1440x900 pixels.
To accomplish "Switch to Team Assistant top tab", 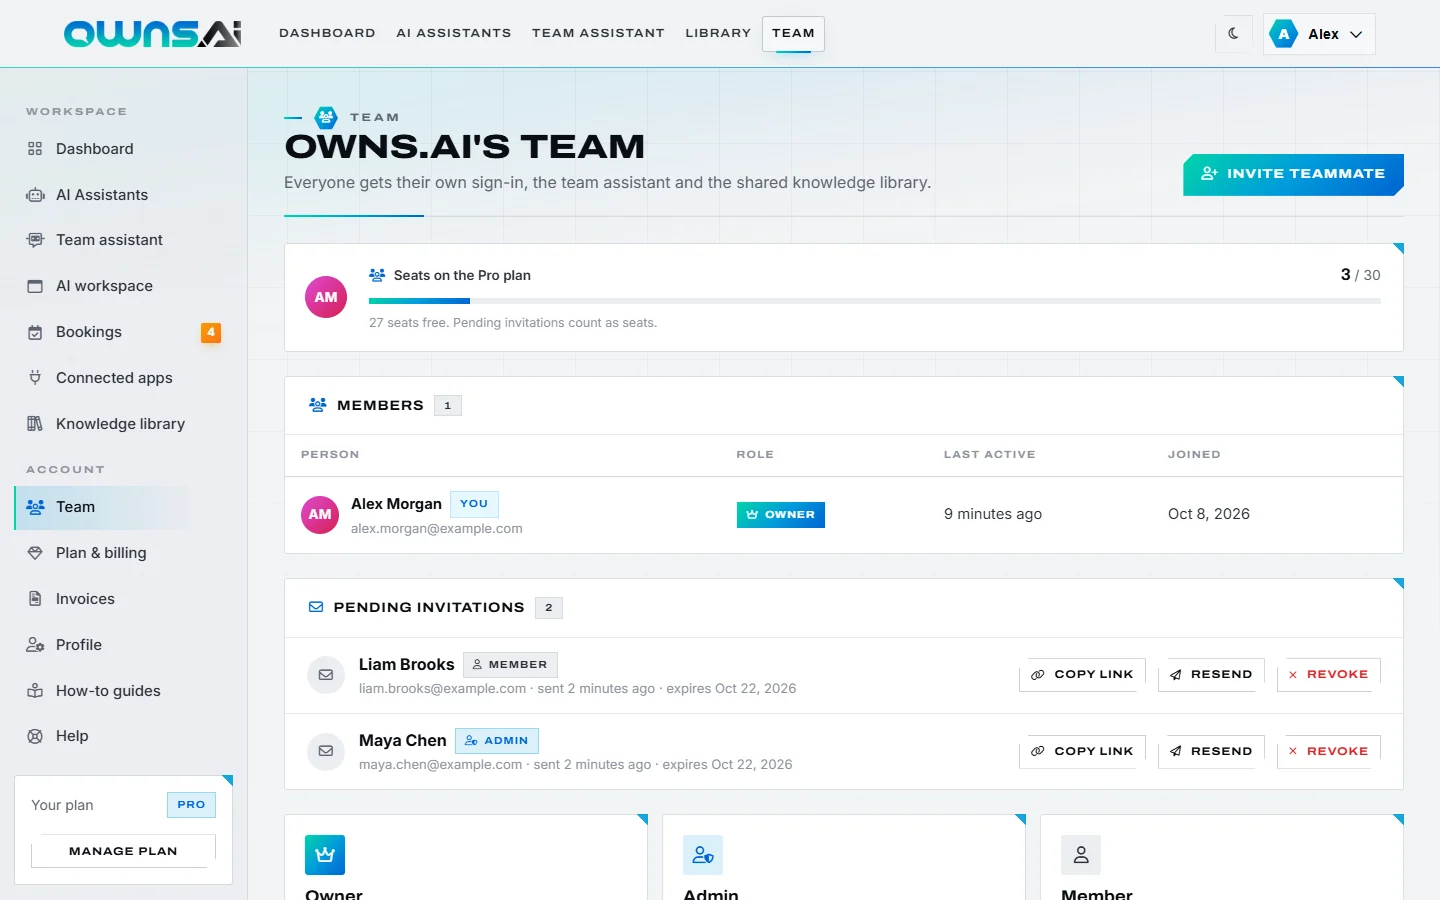I will click(598, 33).
